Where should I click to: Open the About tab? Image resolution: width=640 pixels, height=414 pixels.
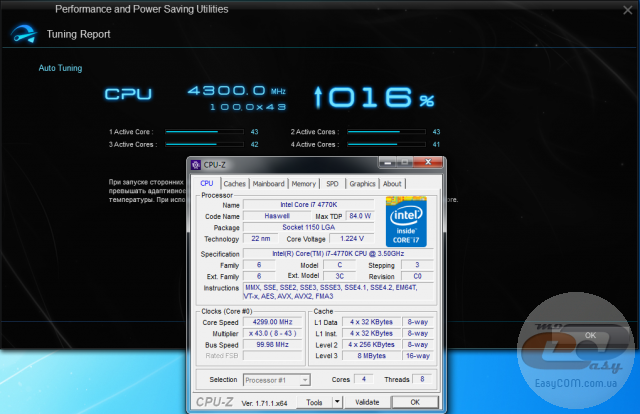pos(392,184)
